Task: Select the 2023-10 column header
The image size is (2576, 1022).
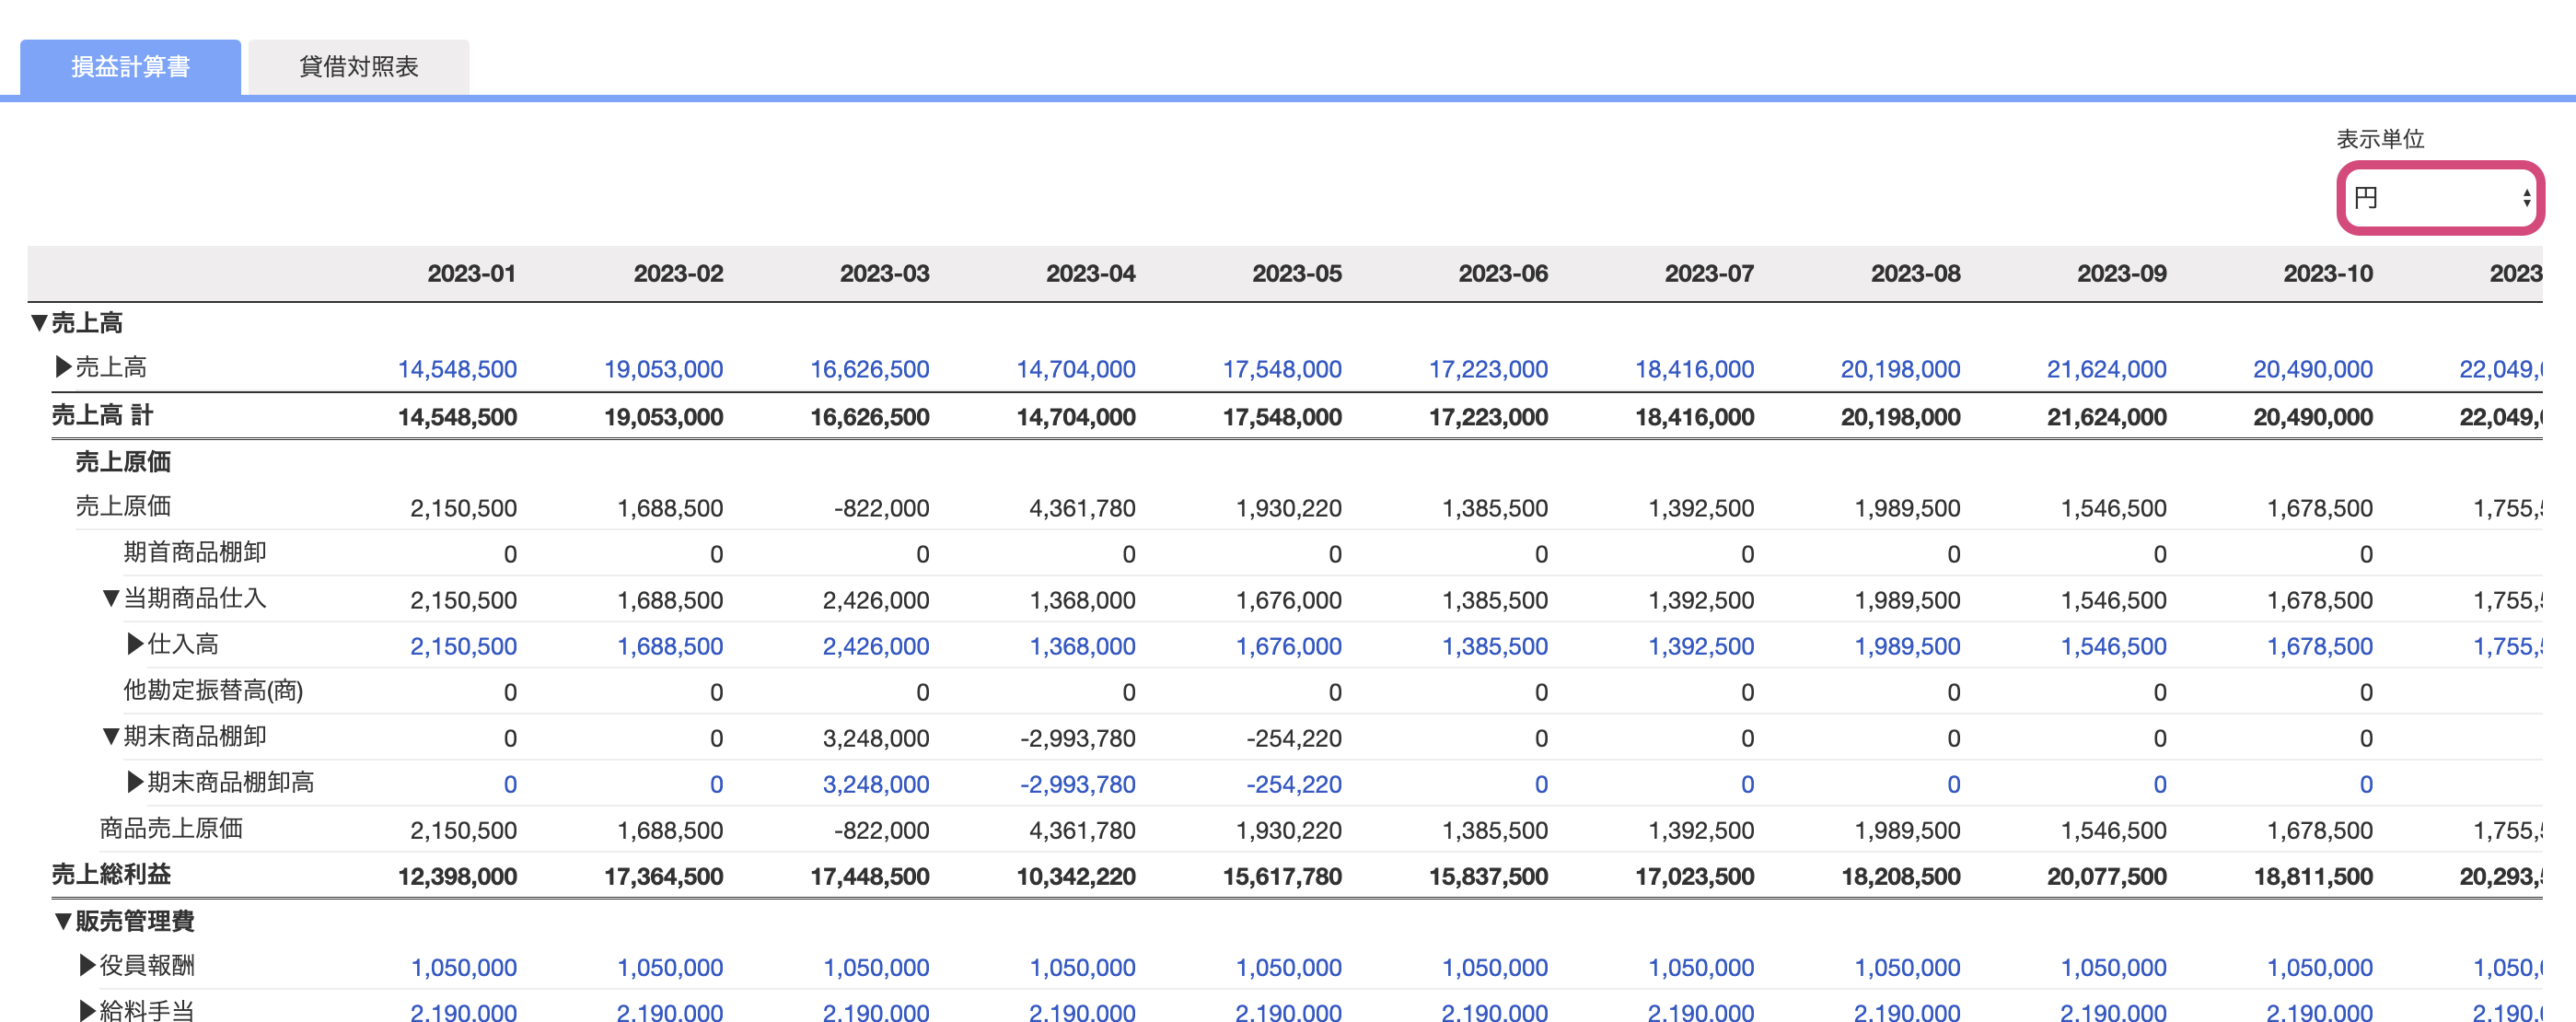Action: [x=2327, y=273]
